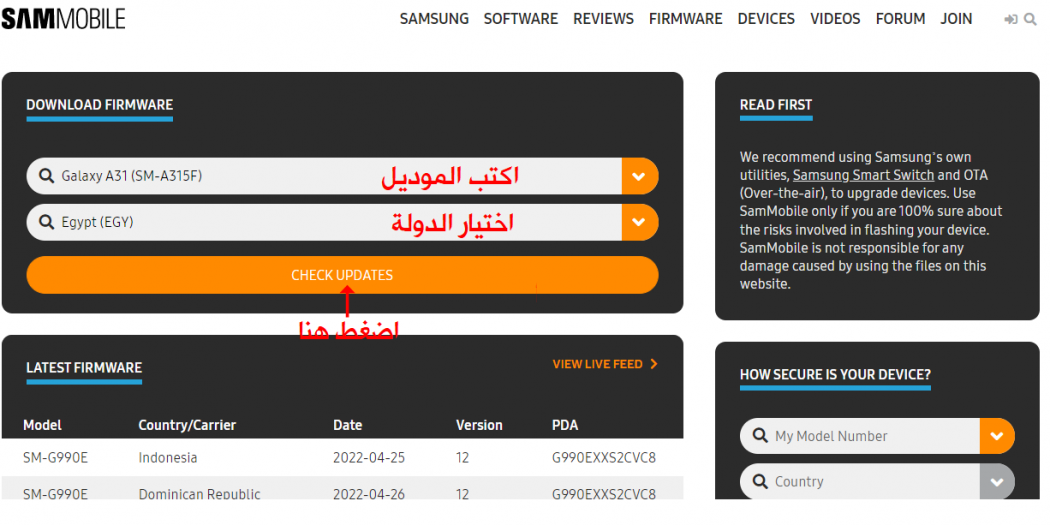Click the LATEST FIRMWARE heading
The image size is (1050, 525).
(x=84, y=368)
